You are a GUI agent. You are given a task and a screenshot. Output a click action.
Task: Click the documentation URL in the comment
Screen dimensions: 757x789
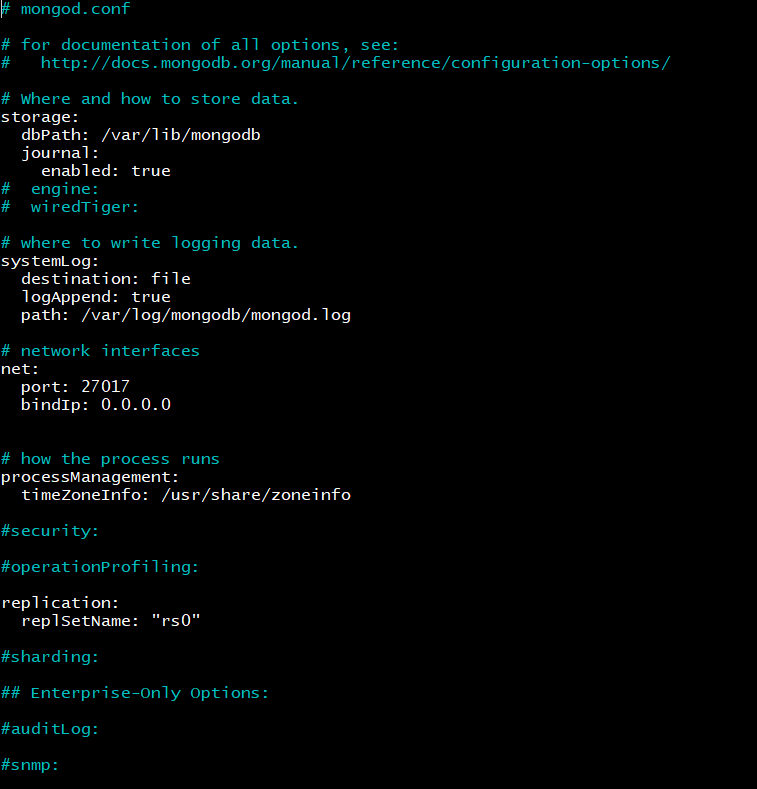(x=355, y=63)
